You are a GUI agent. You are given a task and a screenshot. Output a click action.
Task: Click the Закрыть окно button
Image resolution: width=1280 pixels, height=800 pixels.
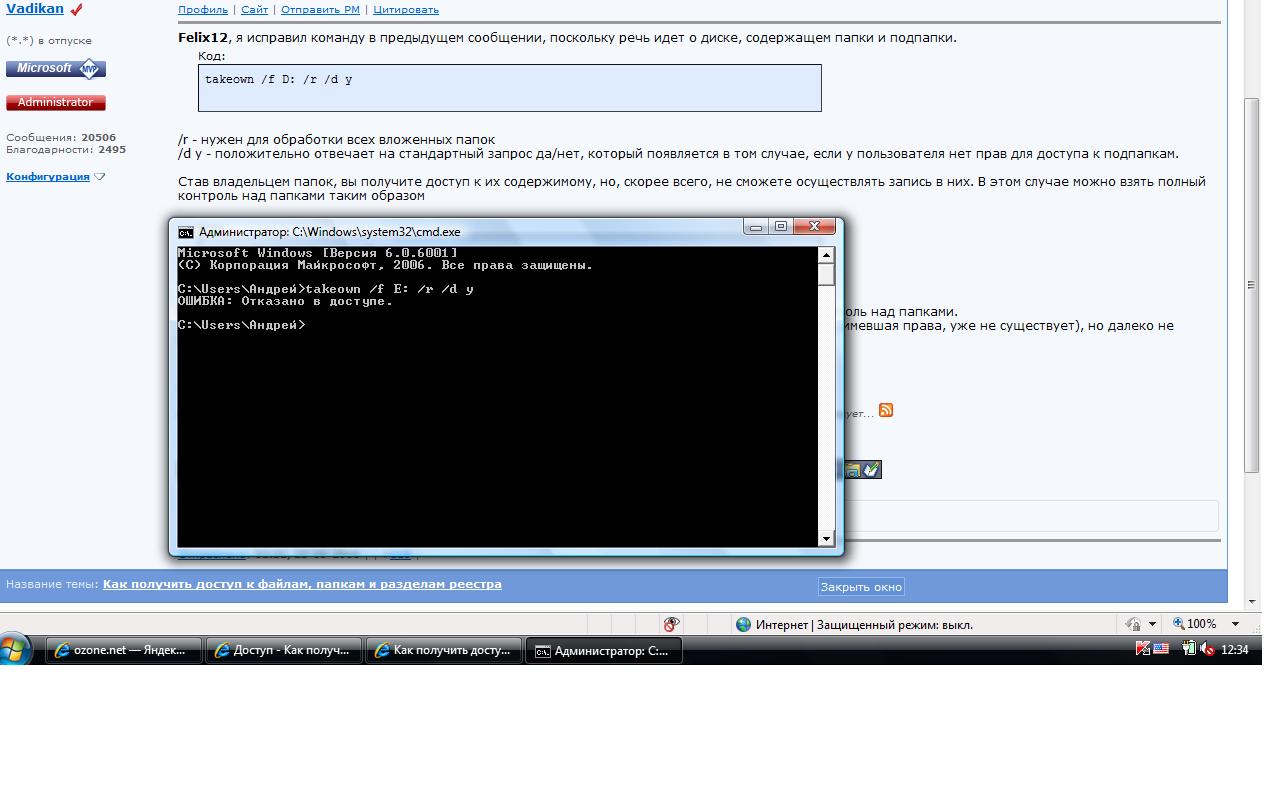click(861, 587)
